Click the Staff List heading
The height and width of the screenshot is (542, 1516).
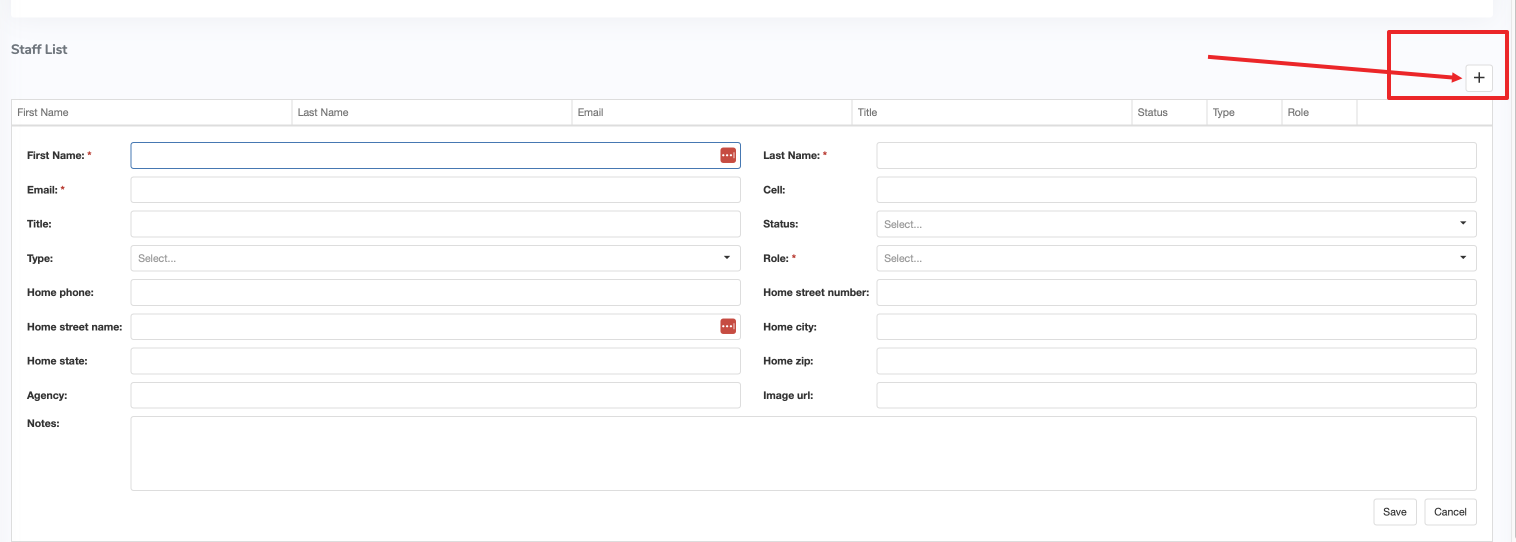click(39, 49)
